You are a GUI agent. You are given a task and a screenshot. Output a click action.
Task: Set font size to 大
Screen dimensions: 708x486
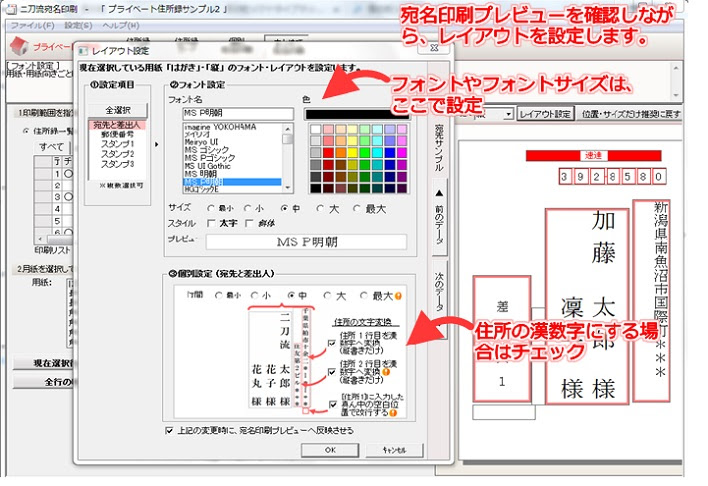point(320,209)
